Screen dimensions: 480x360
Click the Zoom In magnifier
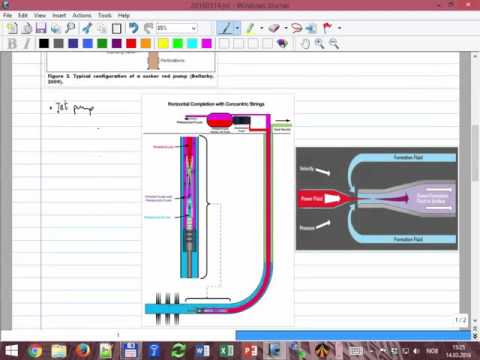pos(319,44)
